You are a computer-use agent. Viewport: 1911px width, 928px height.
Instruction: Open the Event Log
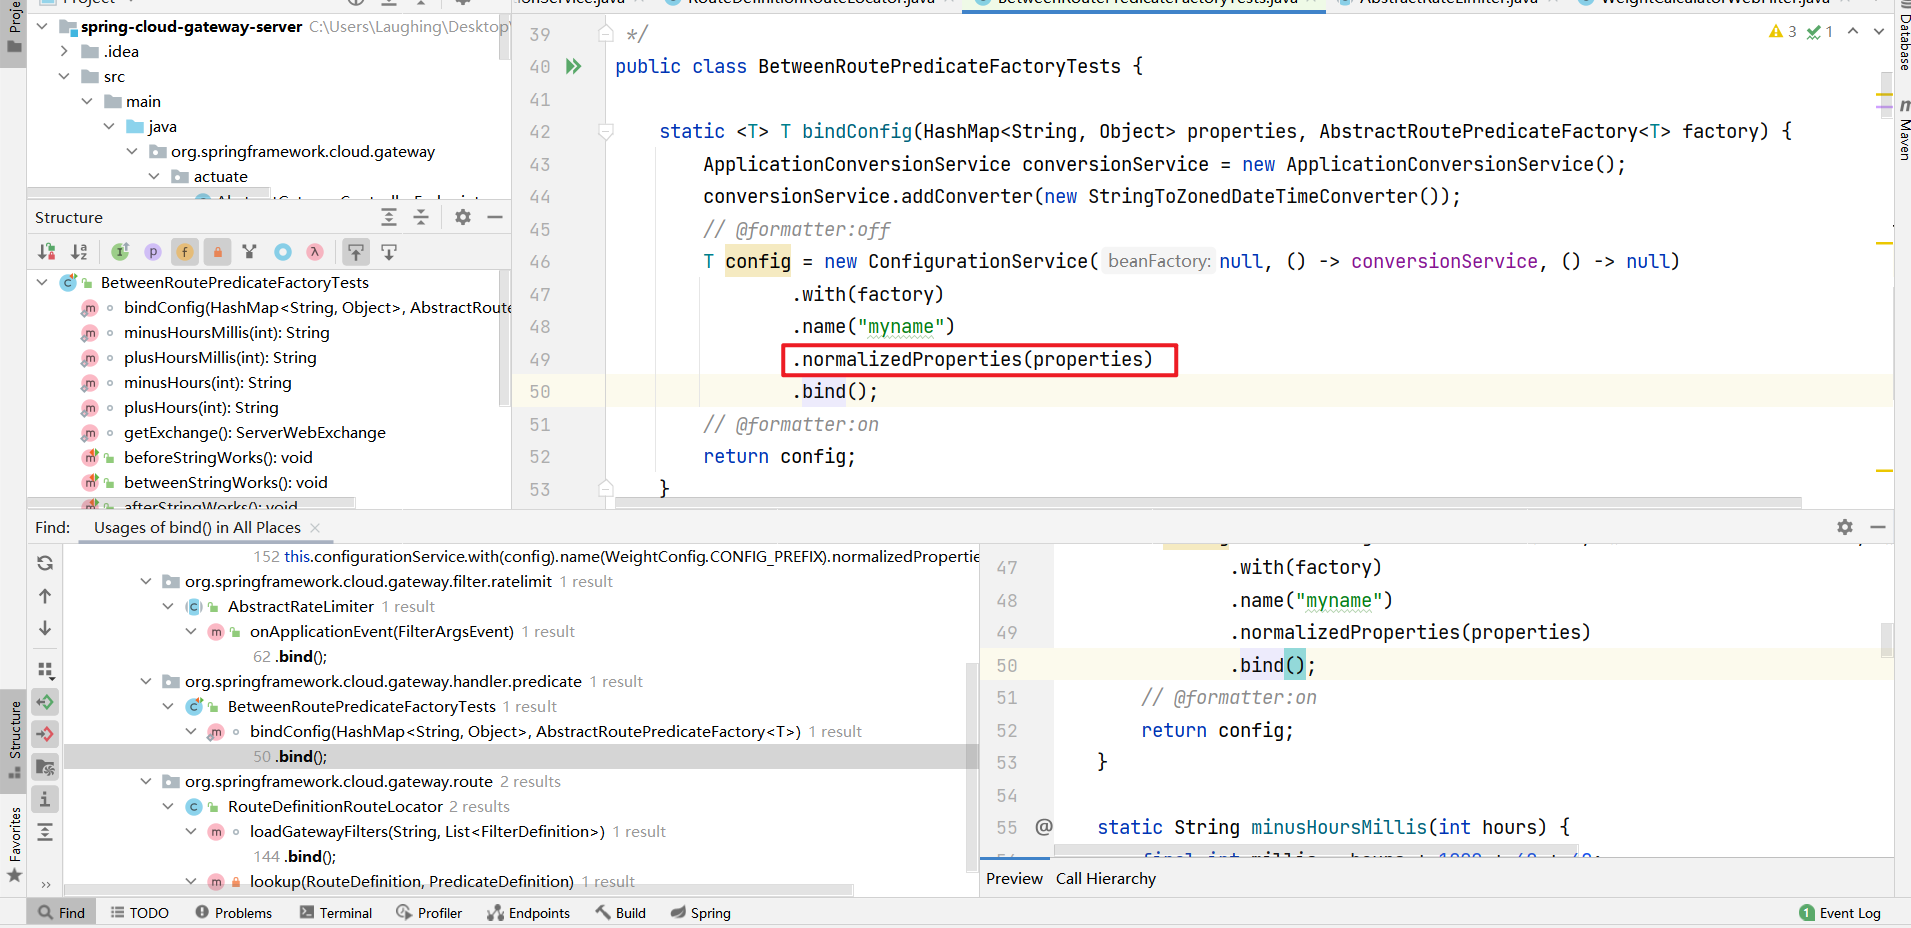point(1840,912)
